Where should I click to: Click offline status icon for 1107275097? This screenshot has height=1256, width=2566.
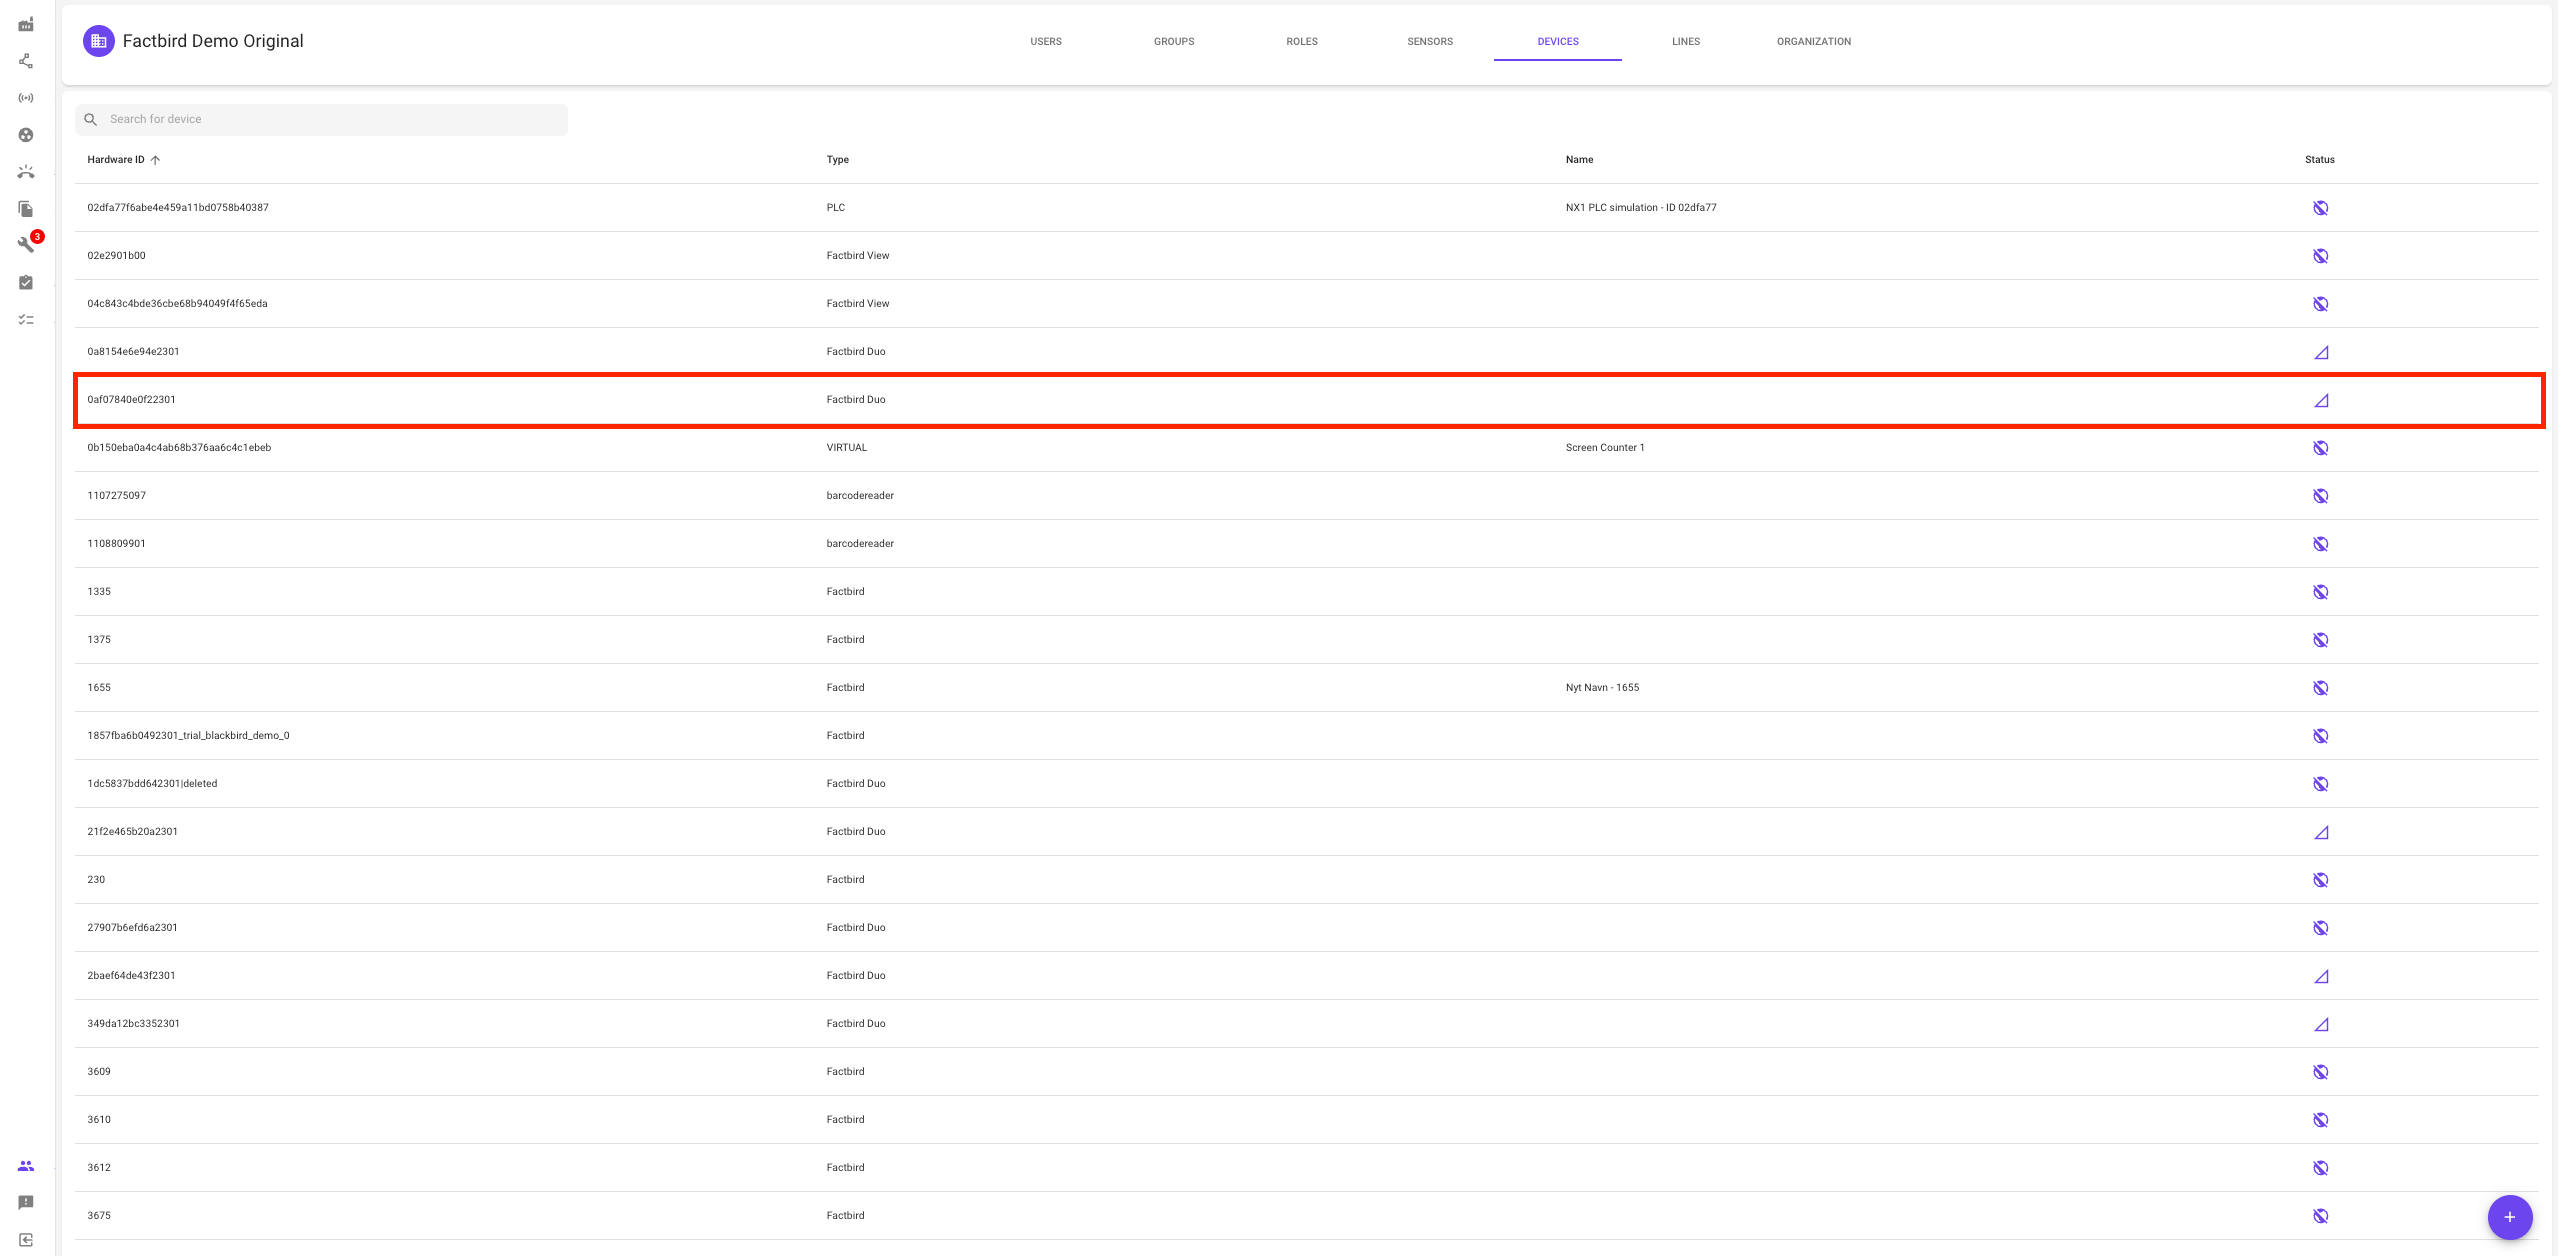point(2321,496)
